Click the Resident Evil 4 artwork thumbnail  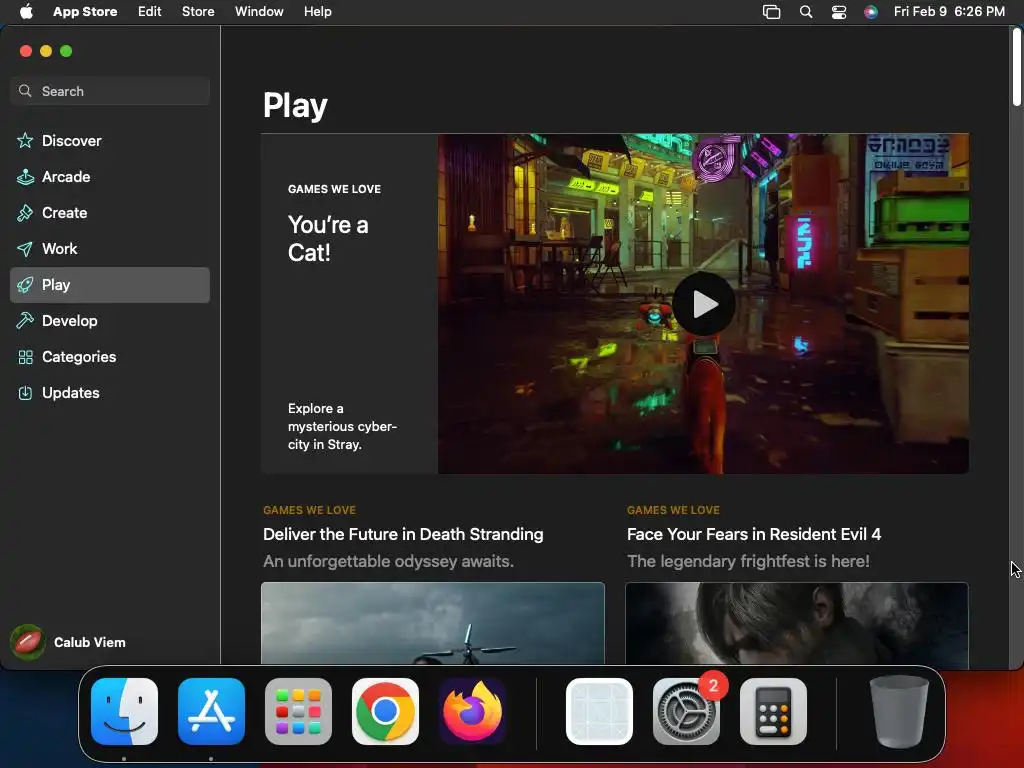pos(797,623)
